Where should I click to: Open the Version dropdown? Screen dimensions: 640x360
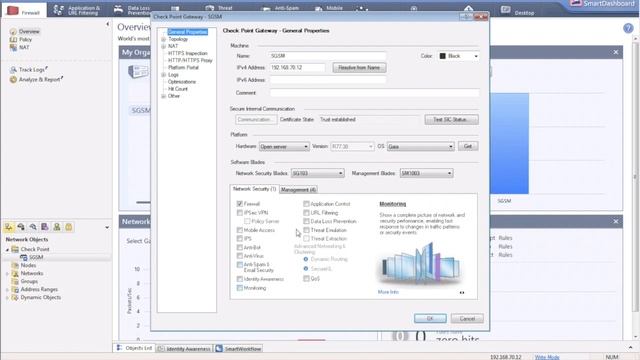(351, 147)
